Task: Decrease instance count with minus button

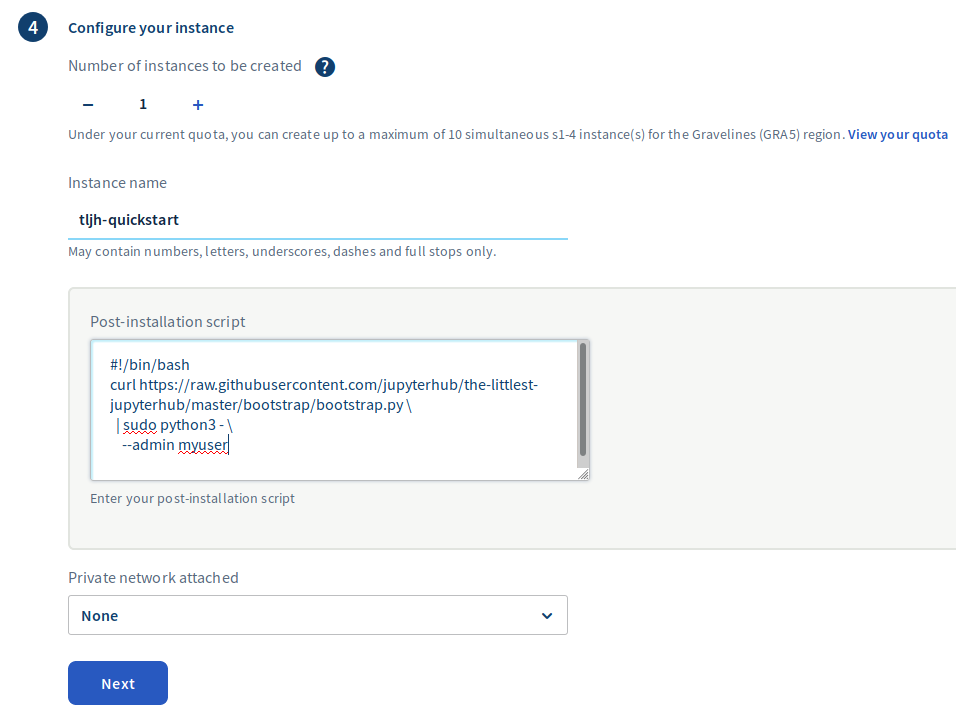Action: tap(88, 105)
